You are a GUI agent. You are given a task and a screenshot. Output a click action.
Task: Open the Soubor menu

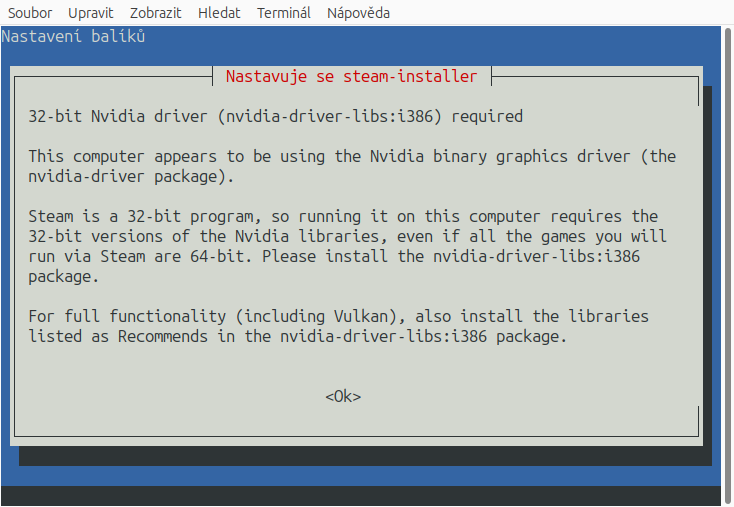(30, 13)
